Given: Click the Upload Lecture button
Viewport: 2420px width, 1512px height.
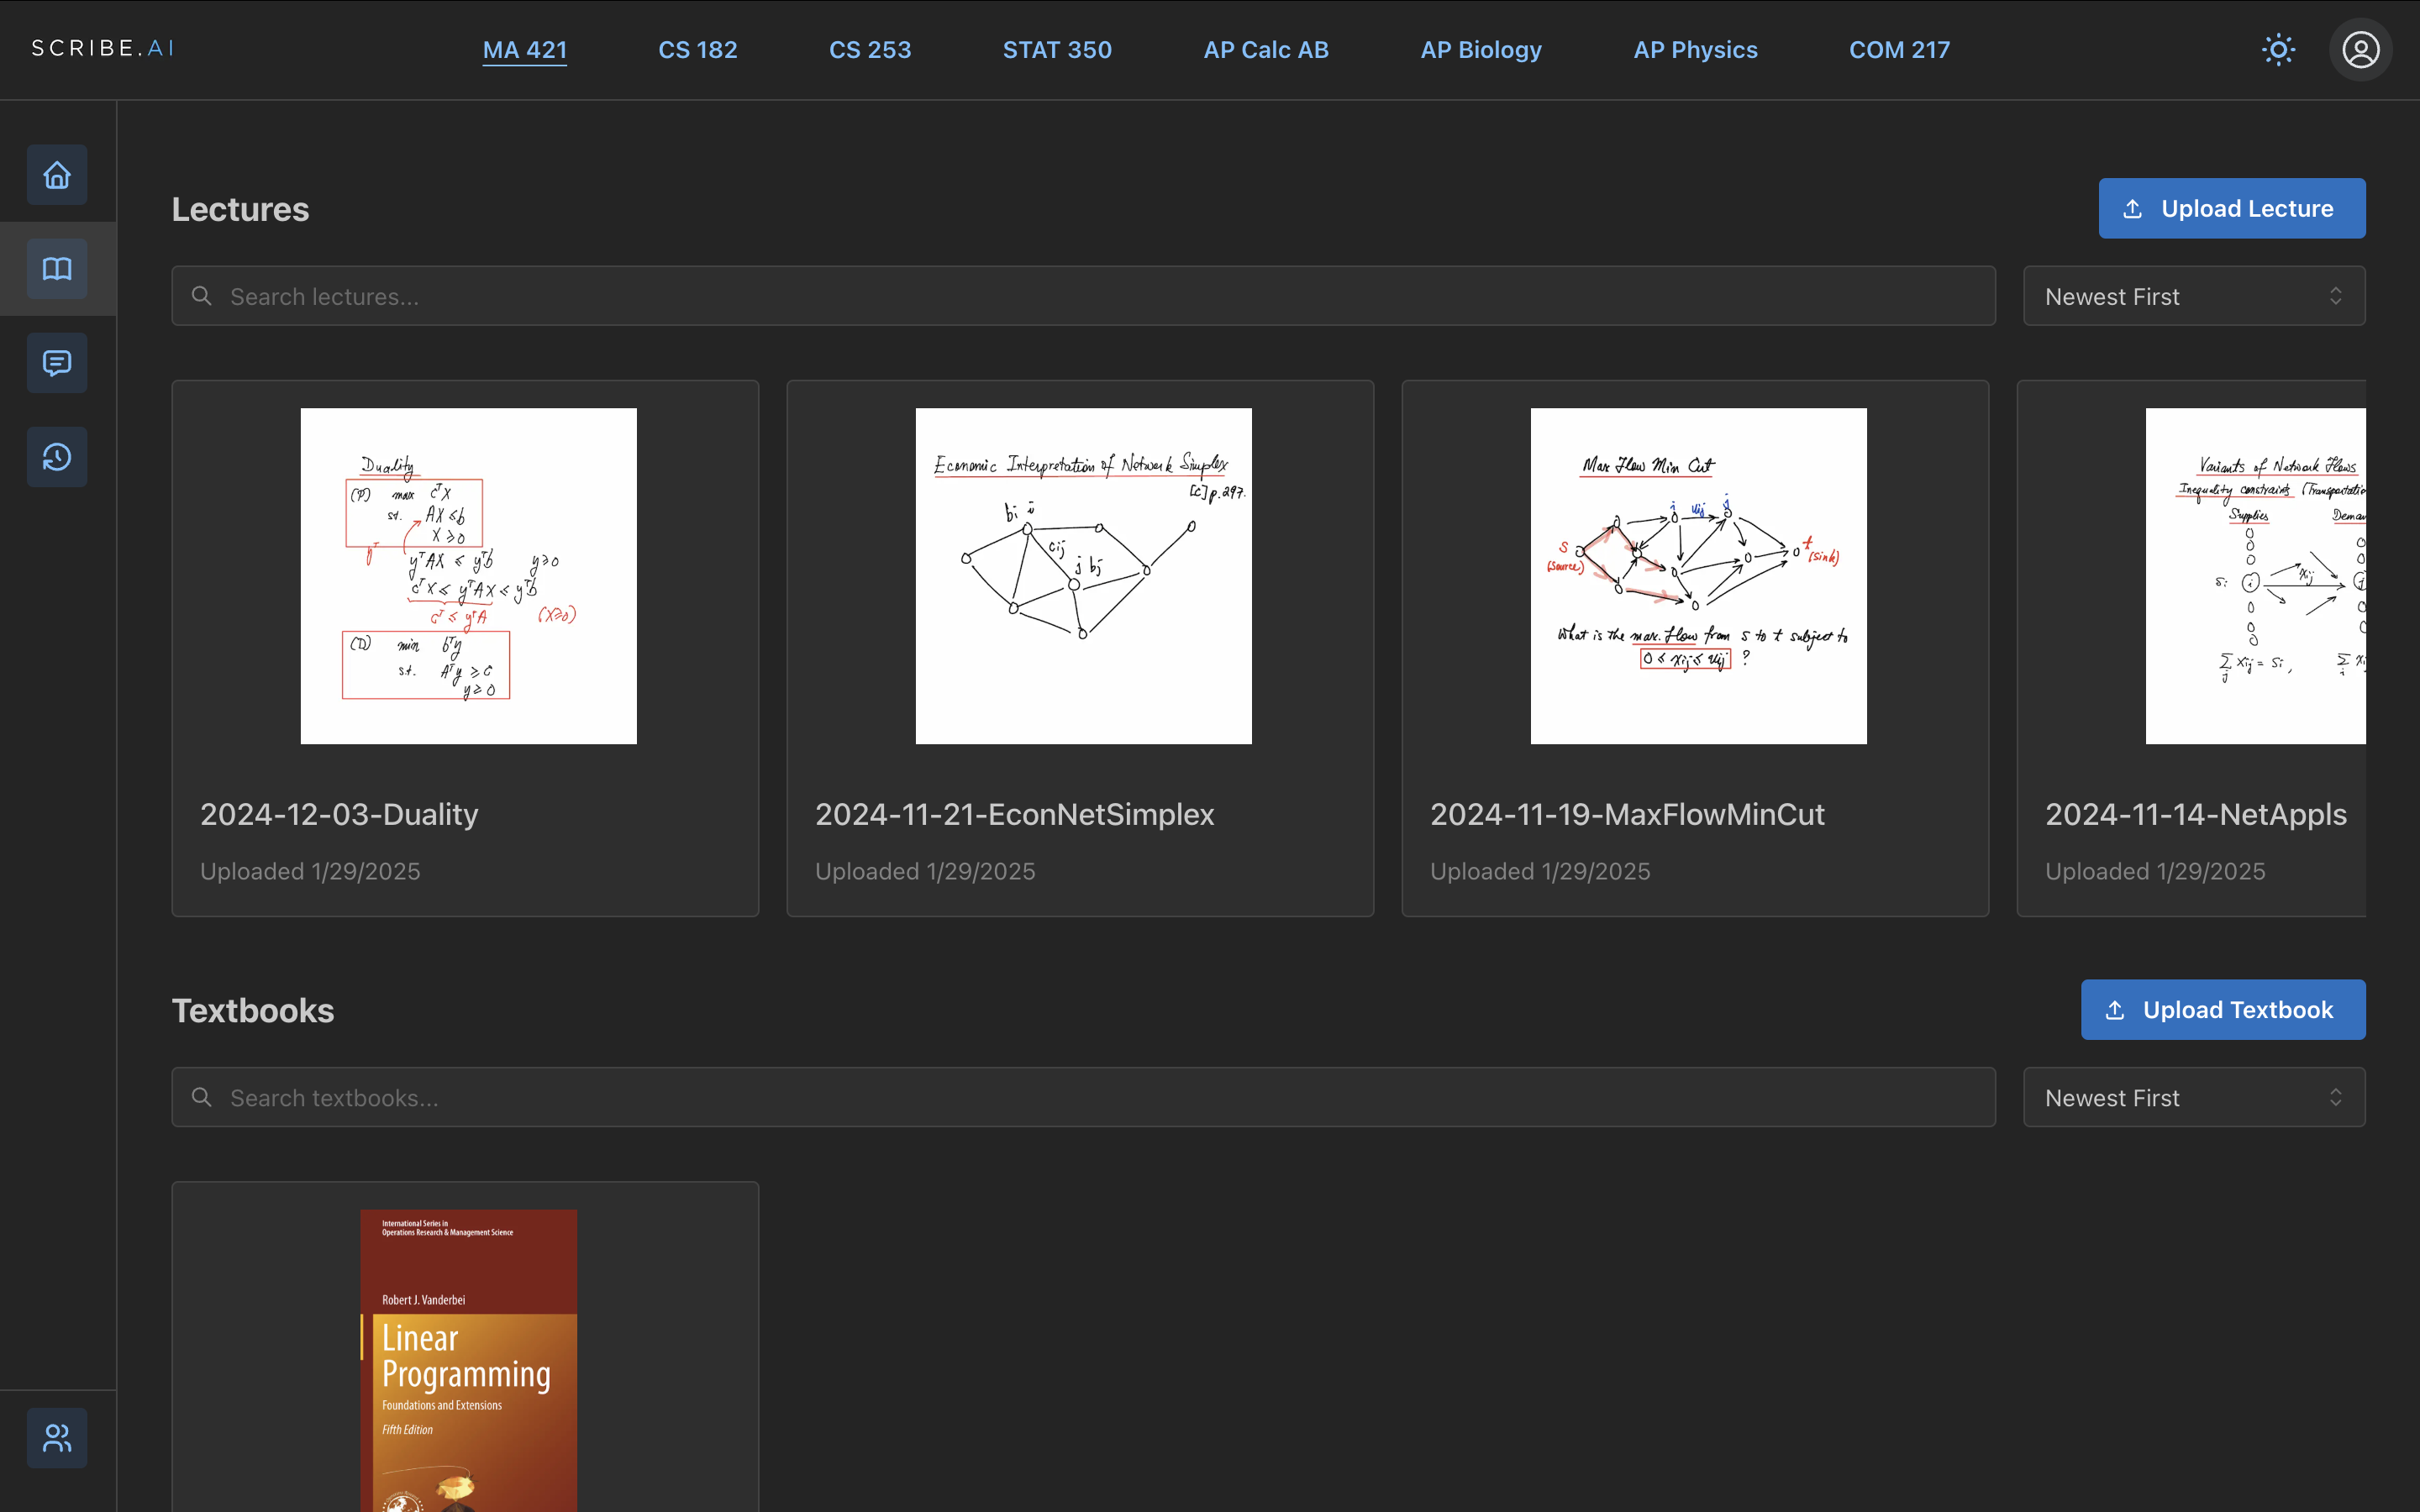Looking at the screenshot, I should 2231,208.
